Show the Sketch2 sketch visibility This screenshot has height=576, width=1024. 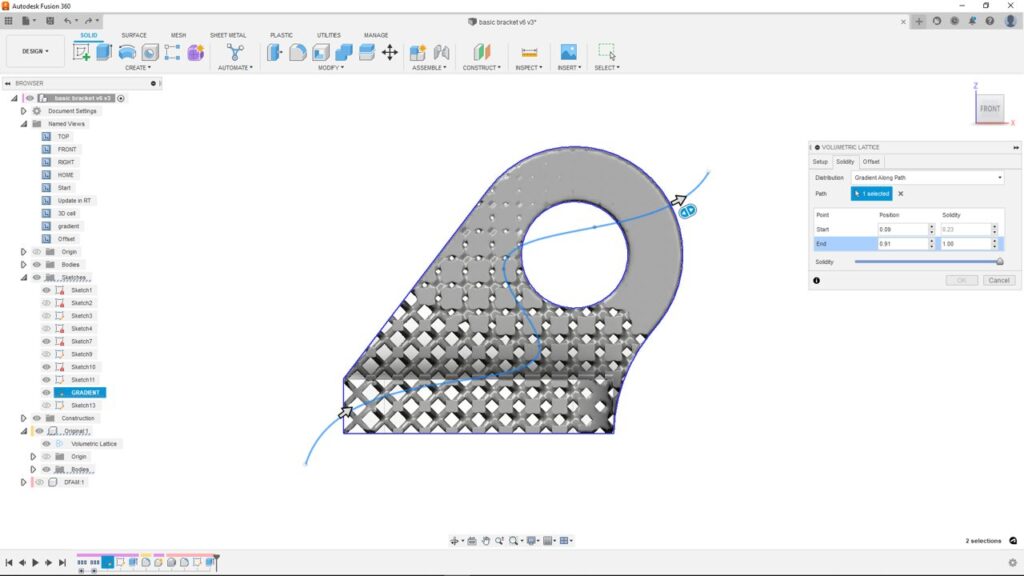click(46, 303)
